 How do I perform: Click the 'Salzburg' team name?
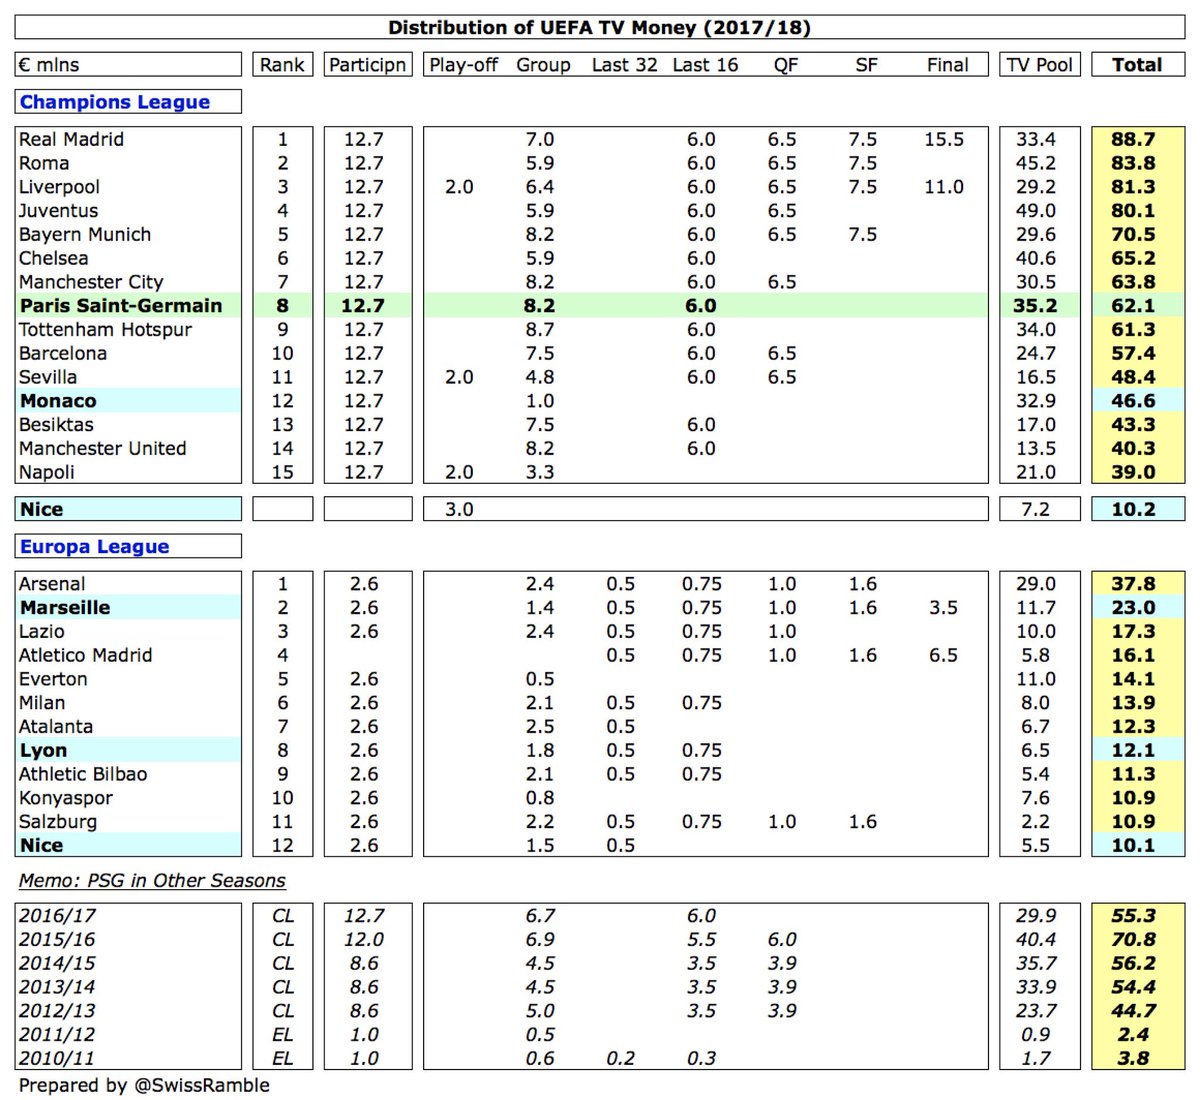click(58, 822)
